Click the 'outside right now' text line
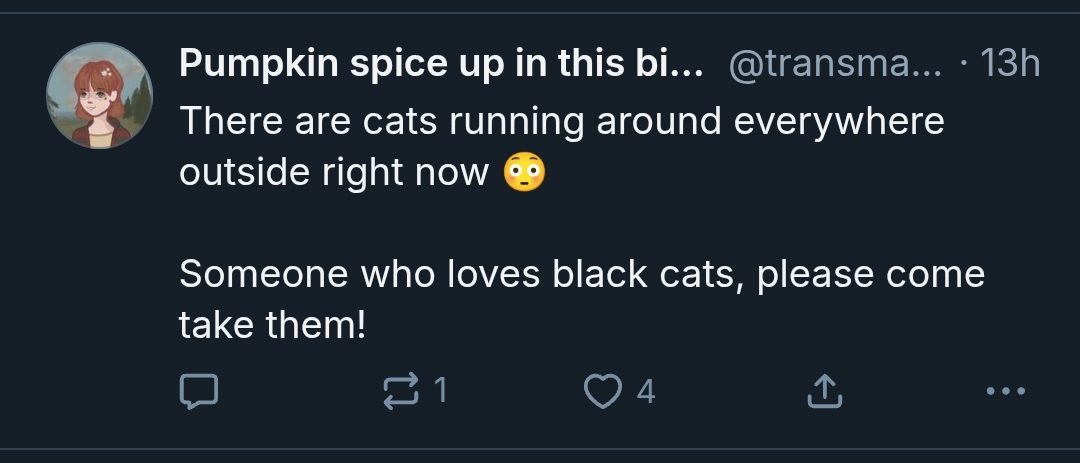This screenshot has width=1080, height=463. pyautogui.click(x=334, y=173)
